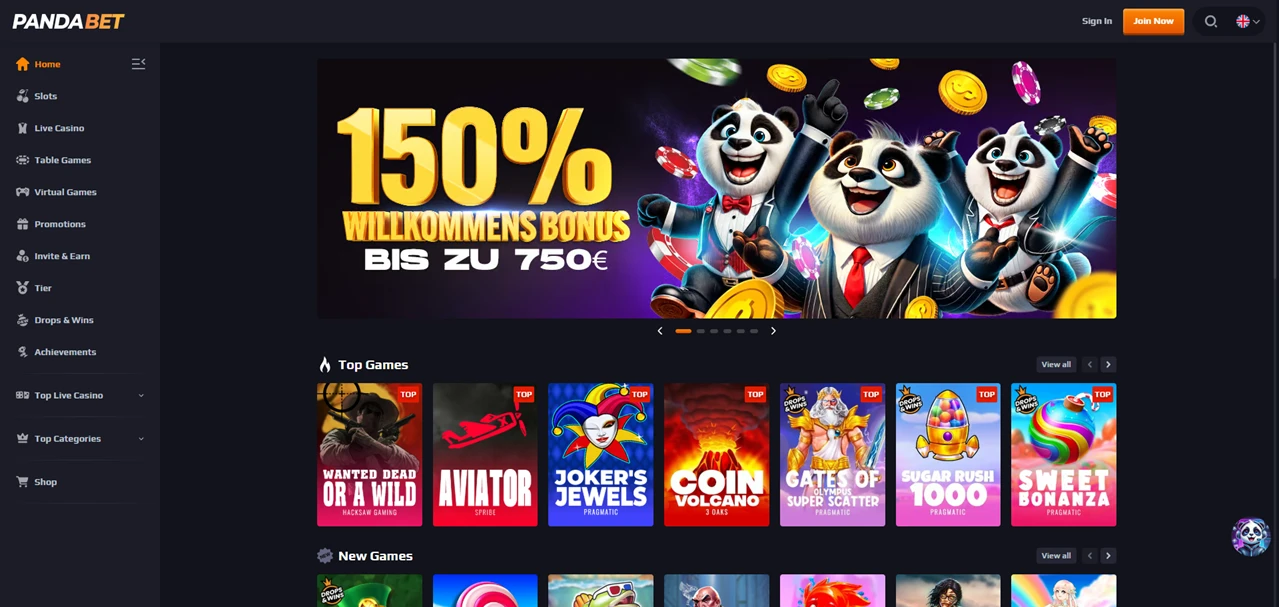Viewport: 1279px width, 607px height.
Task: Expand Top Live Casino section
Action: [80, 395]
